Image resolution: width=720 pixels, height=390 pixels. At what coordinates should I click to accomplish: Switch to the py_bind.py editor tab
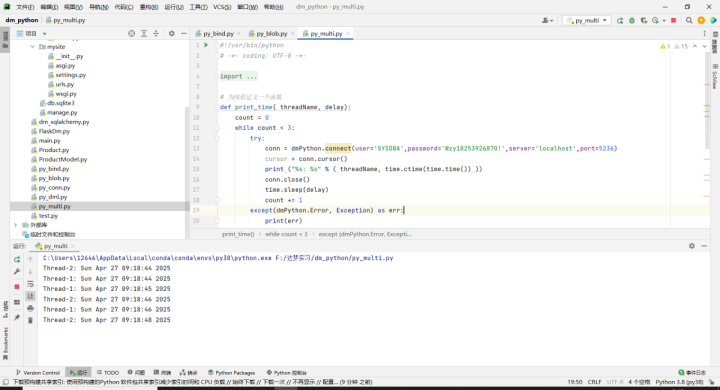(x=218, y=34)
